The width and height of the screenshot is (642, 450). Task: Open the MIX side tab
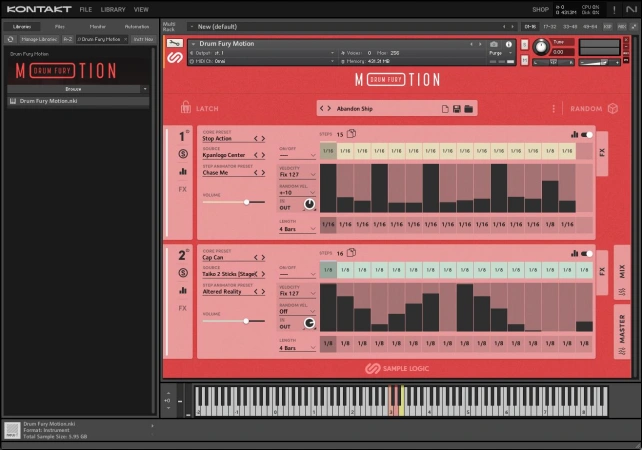622,274
